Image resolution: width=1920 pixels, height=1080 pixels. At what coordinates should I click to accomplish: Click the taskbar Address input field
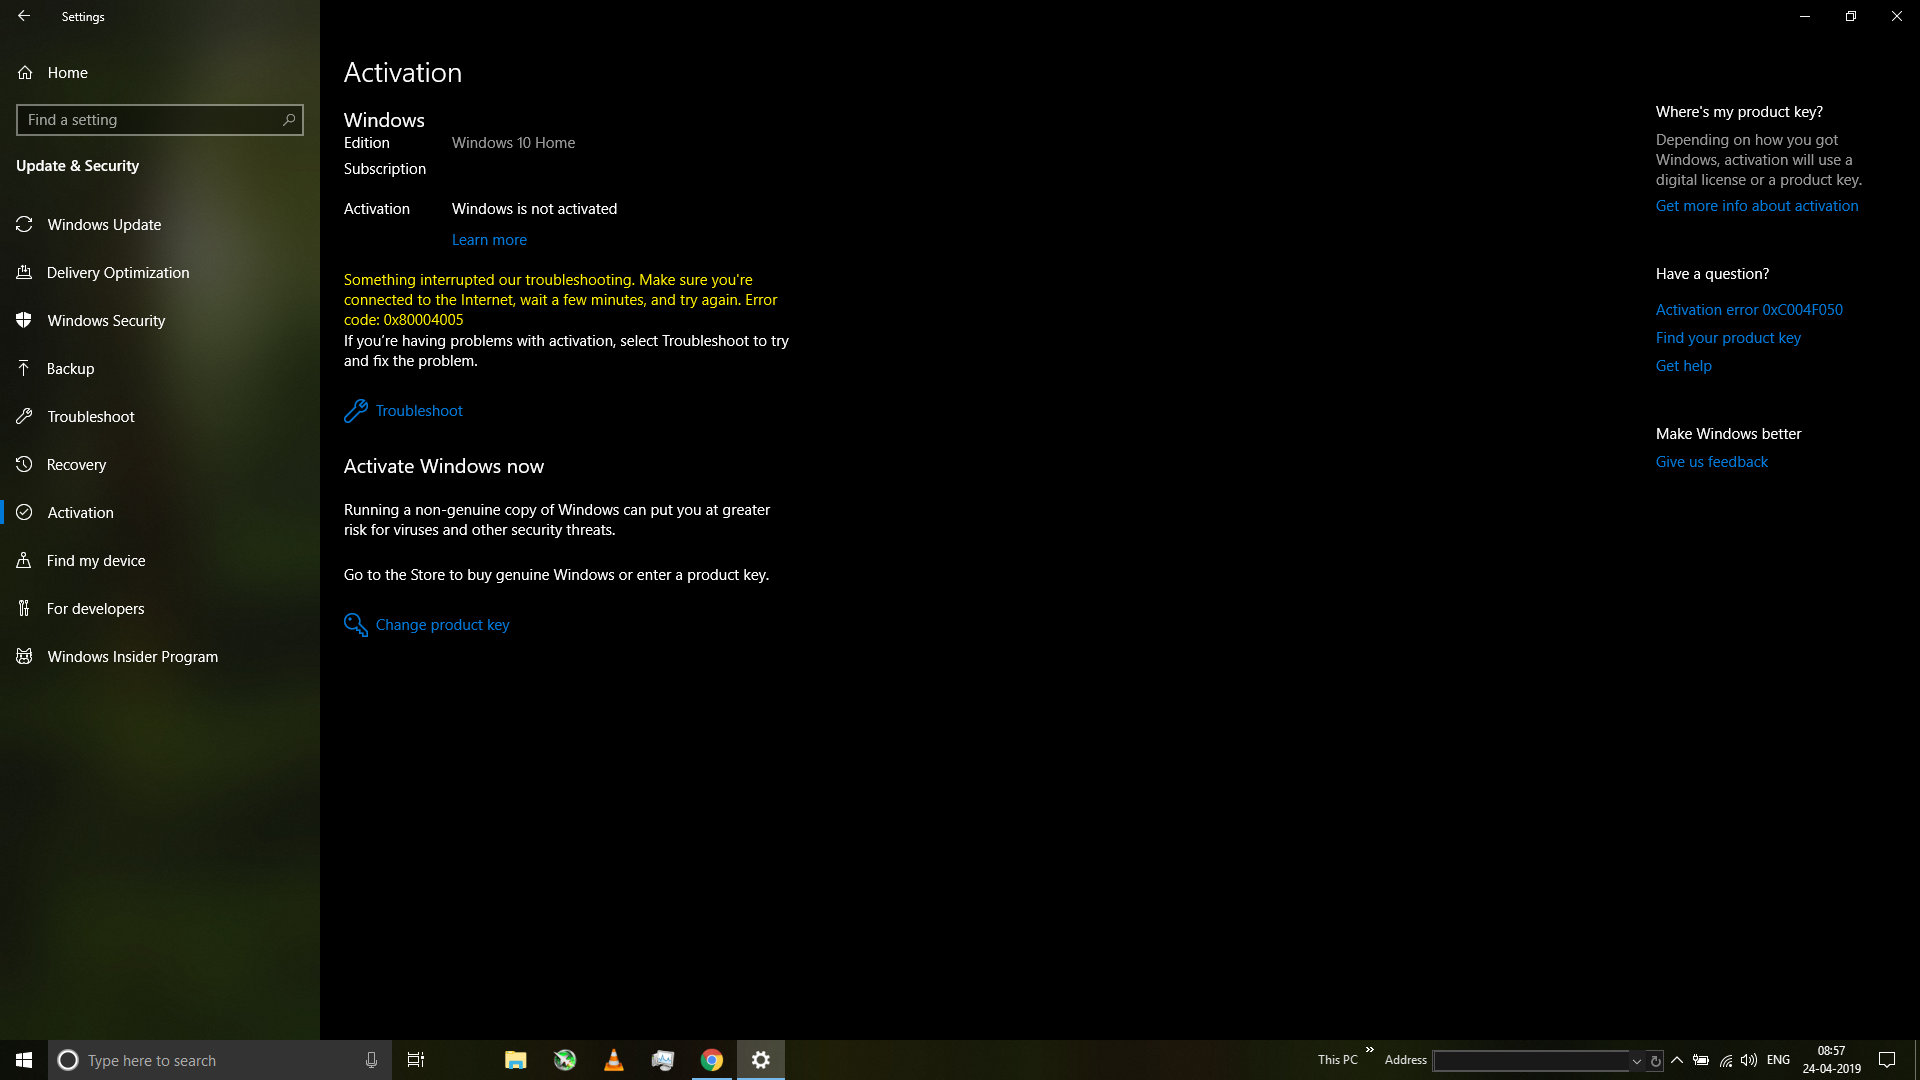(1531, 1061)
